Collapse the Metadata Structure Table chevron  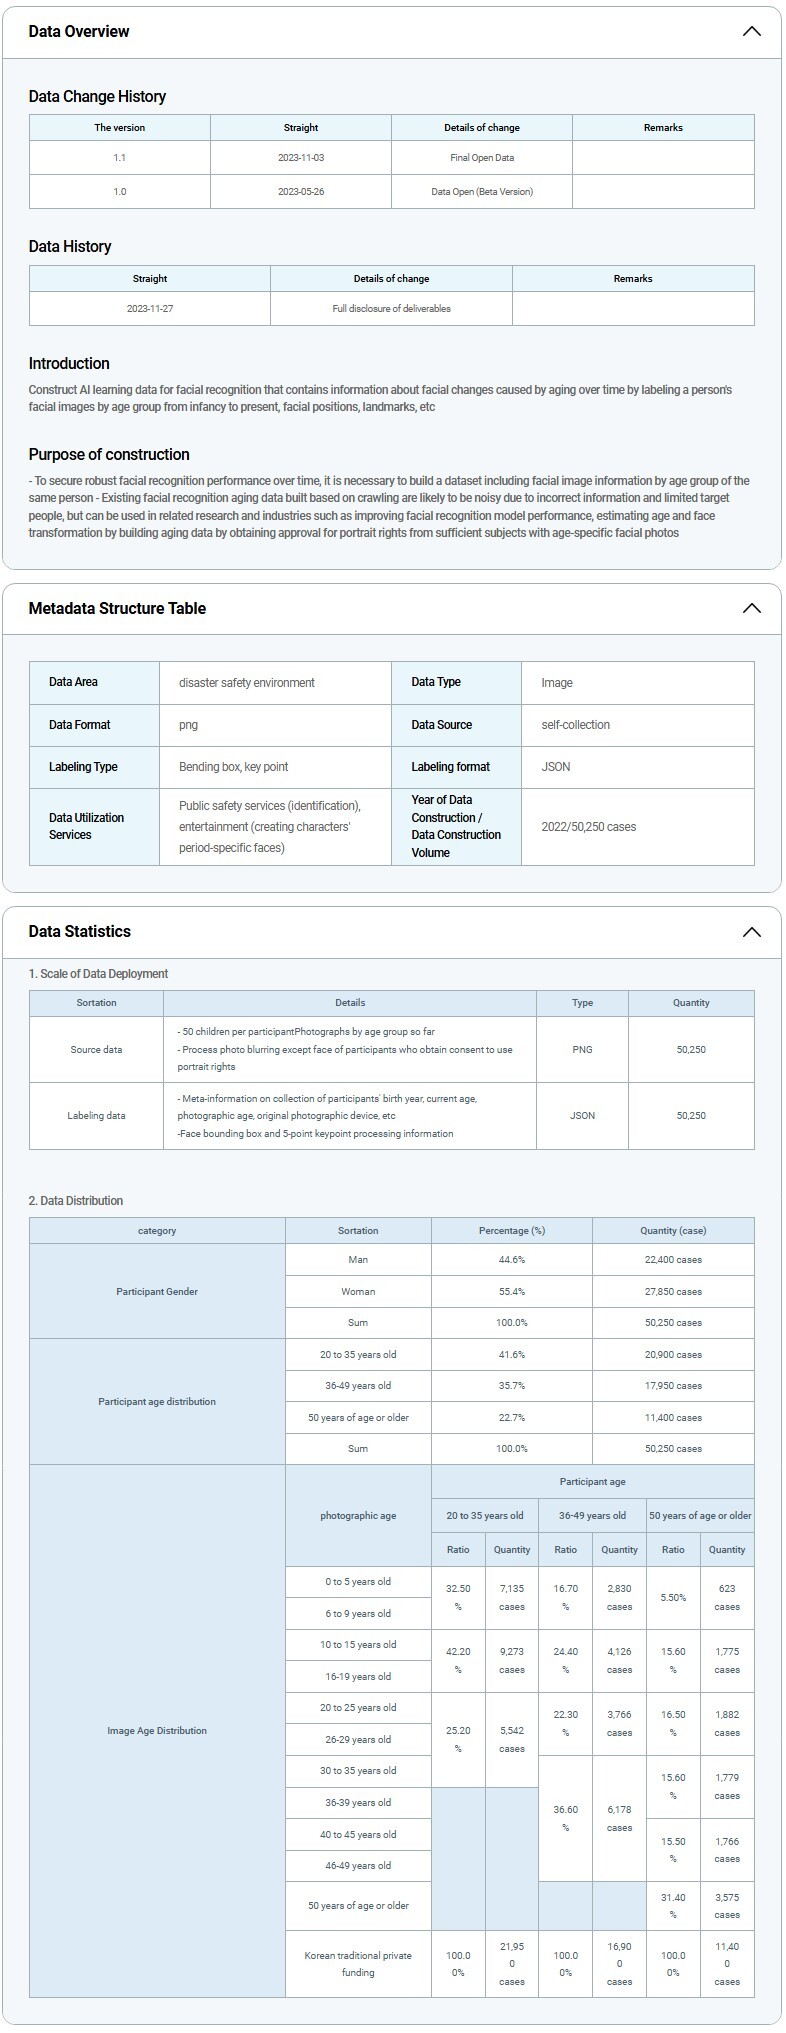pyautogui.click(x=751, y=608)
